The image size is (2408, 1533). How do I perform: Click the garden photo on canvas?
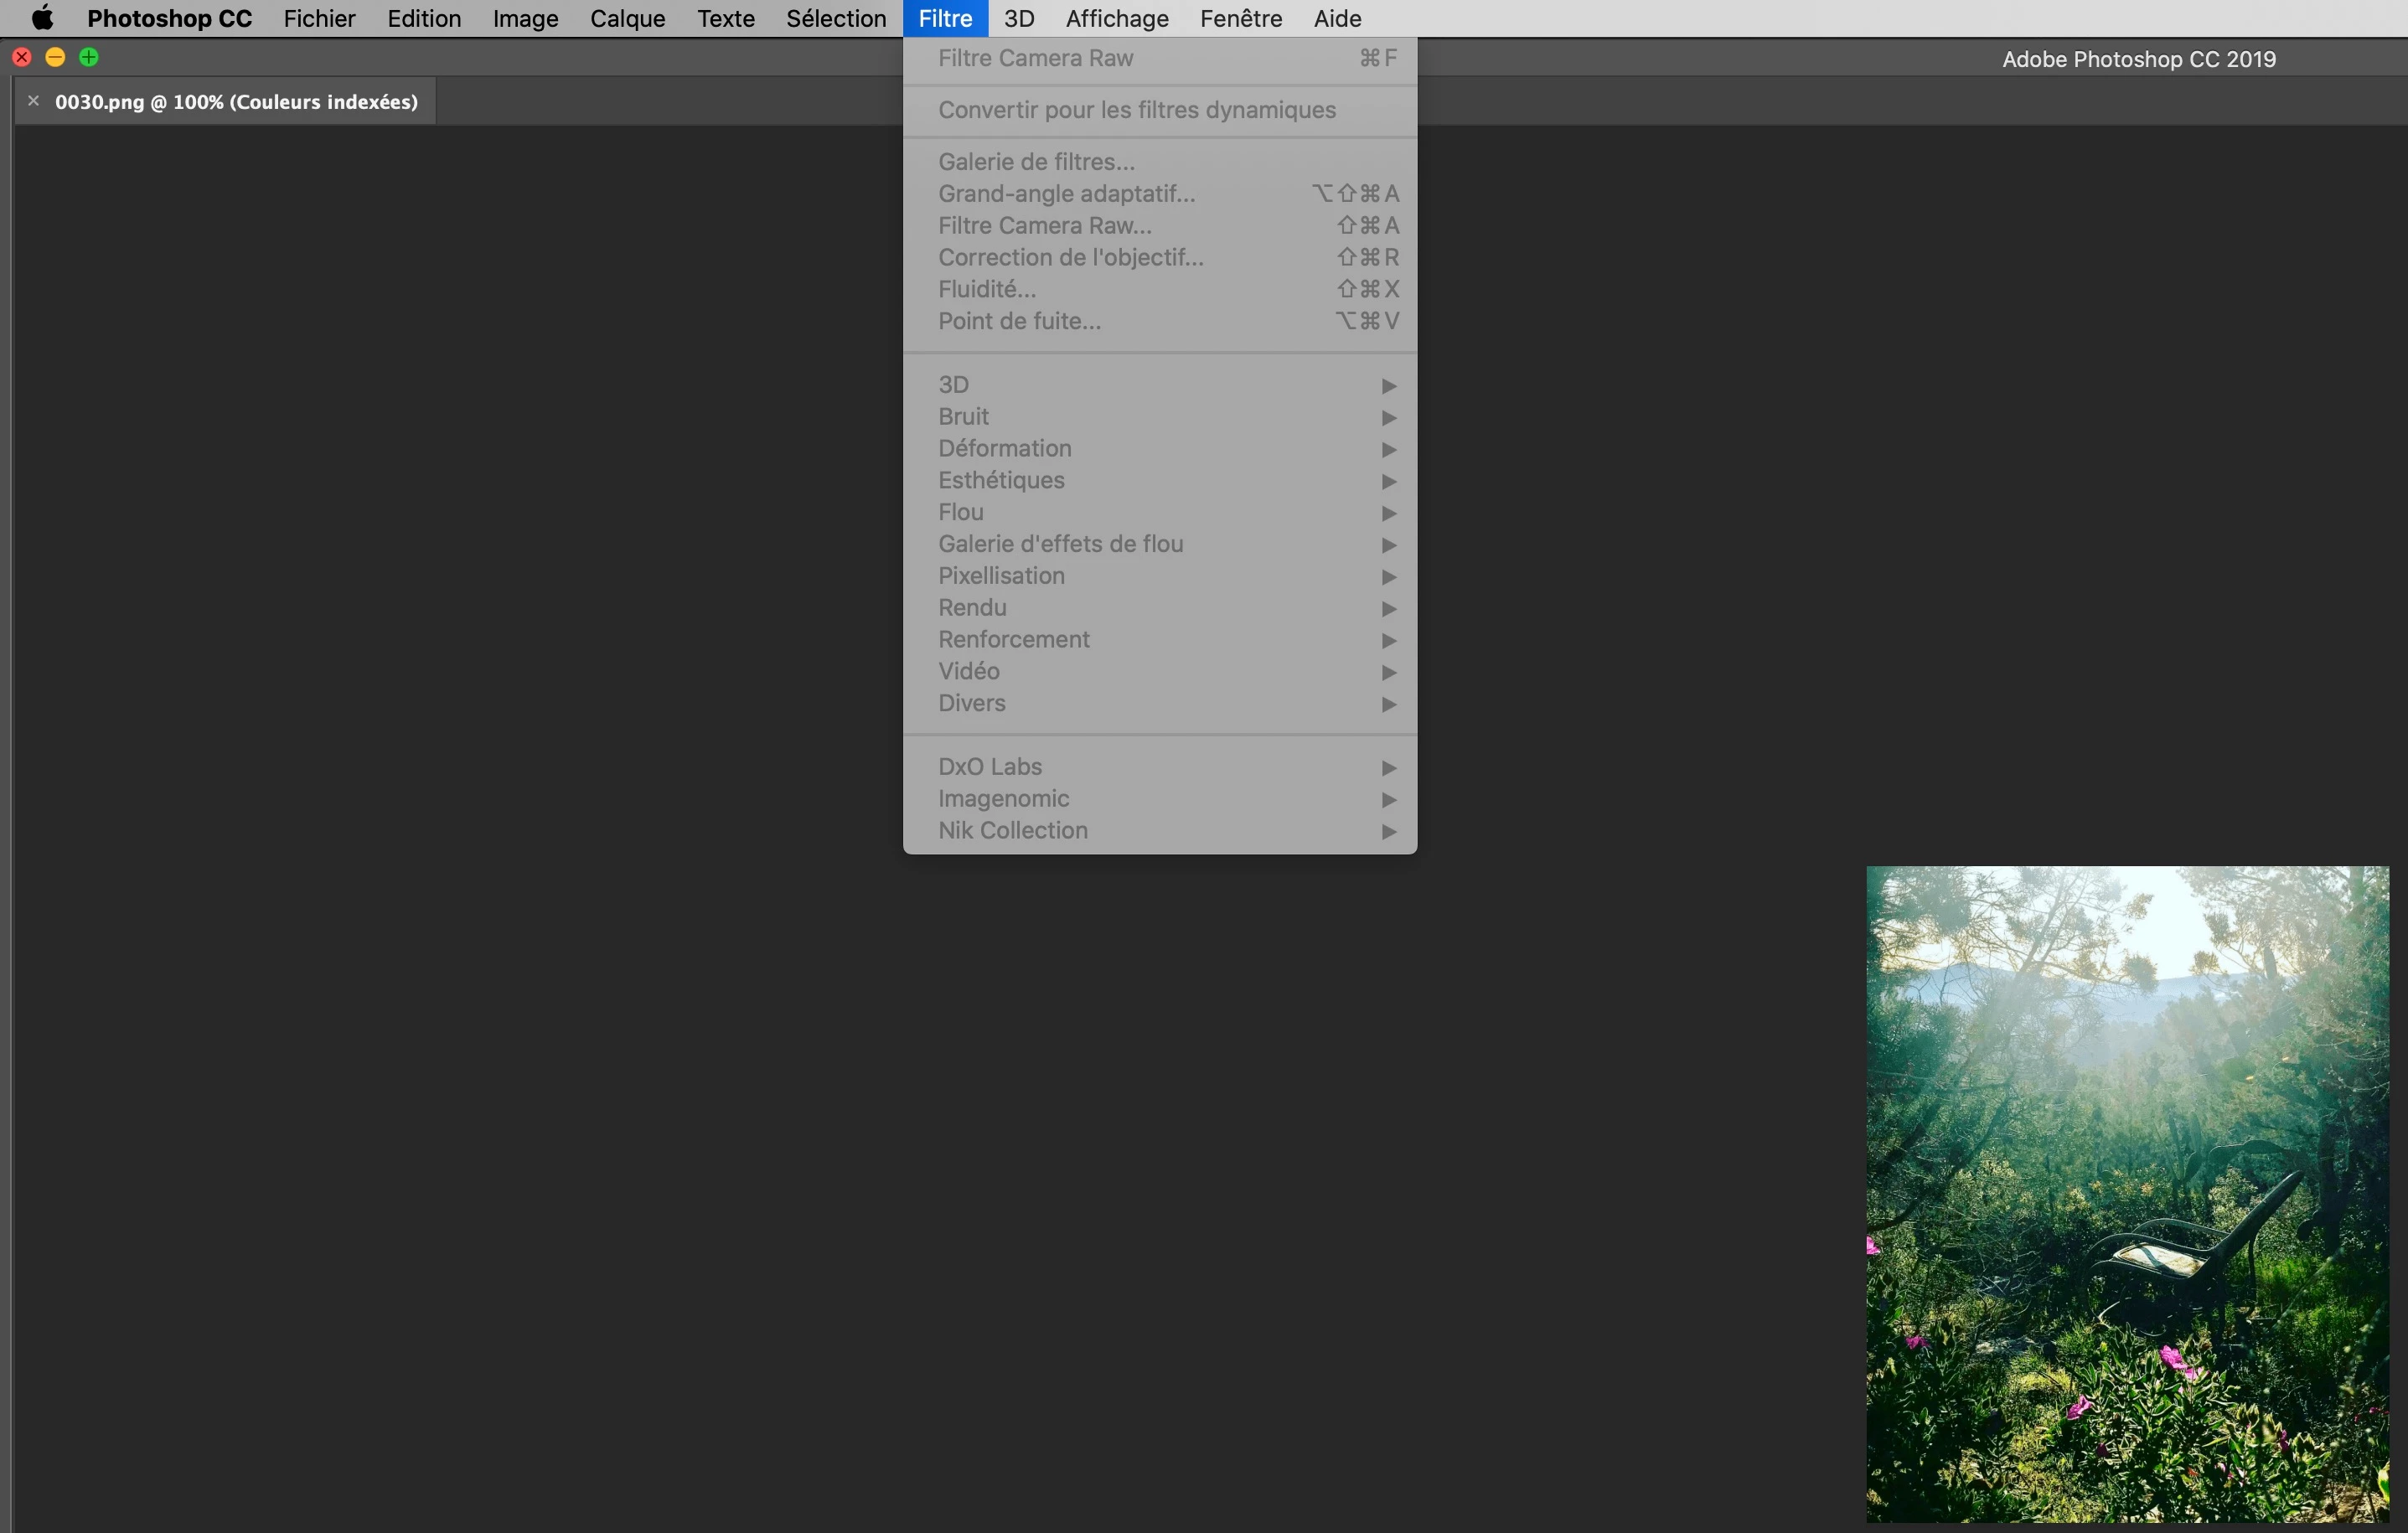pos(2126,1194)
